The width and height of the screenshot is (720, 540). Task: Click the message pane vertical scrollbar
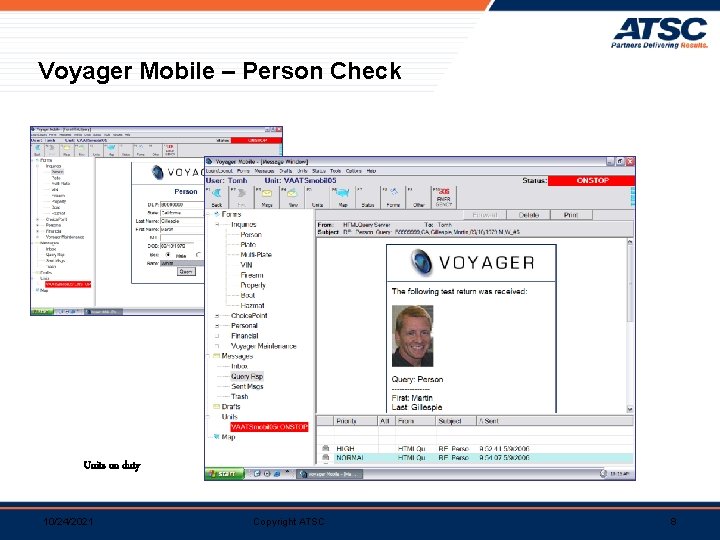pos(630,325)
